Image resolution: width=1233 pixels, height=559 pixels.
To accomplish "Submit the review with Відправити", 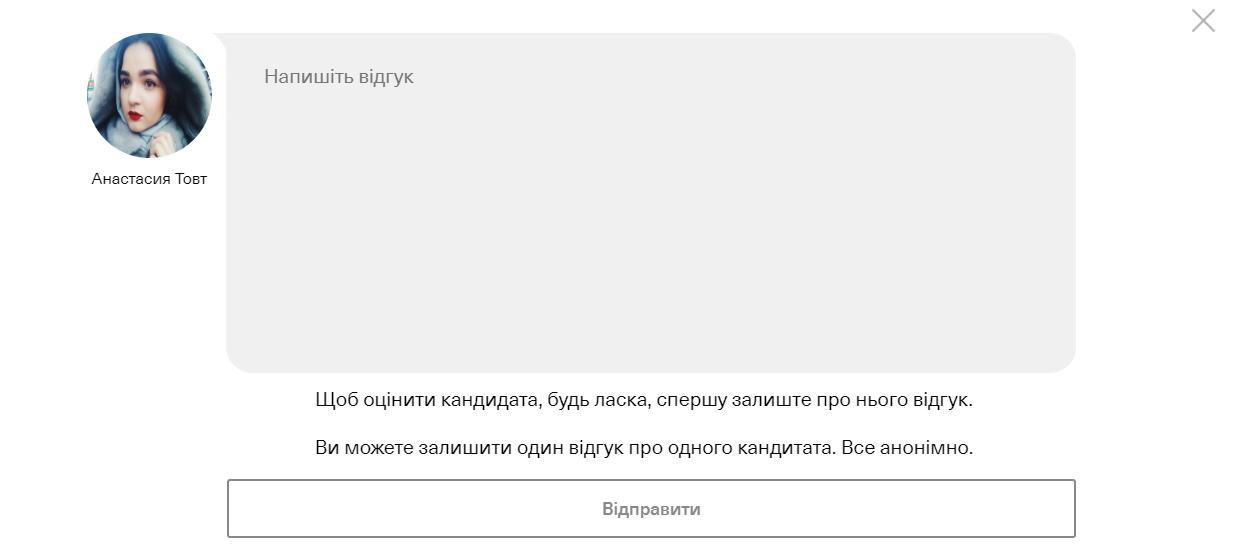I will (x=651, y=509).
